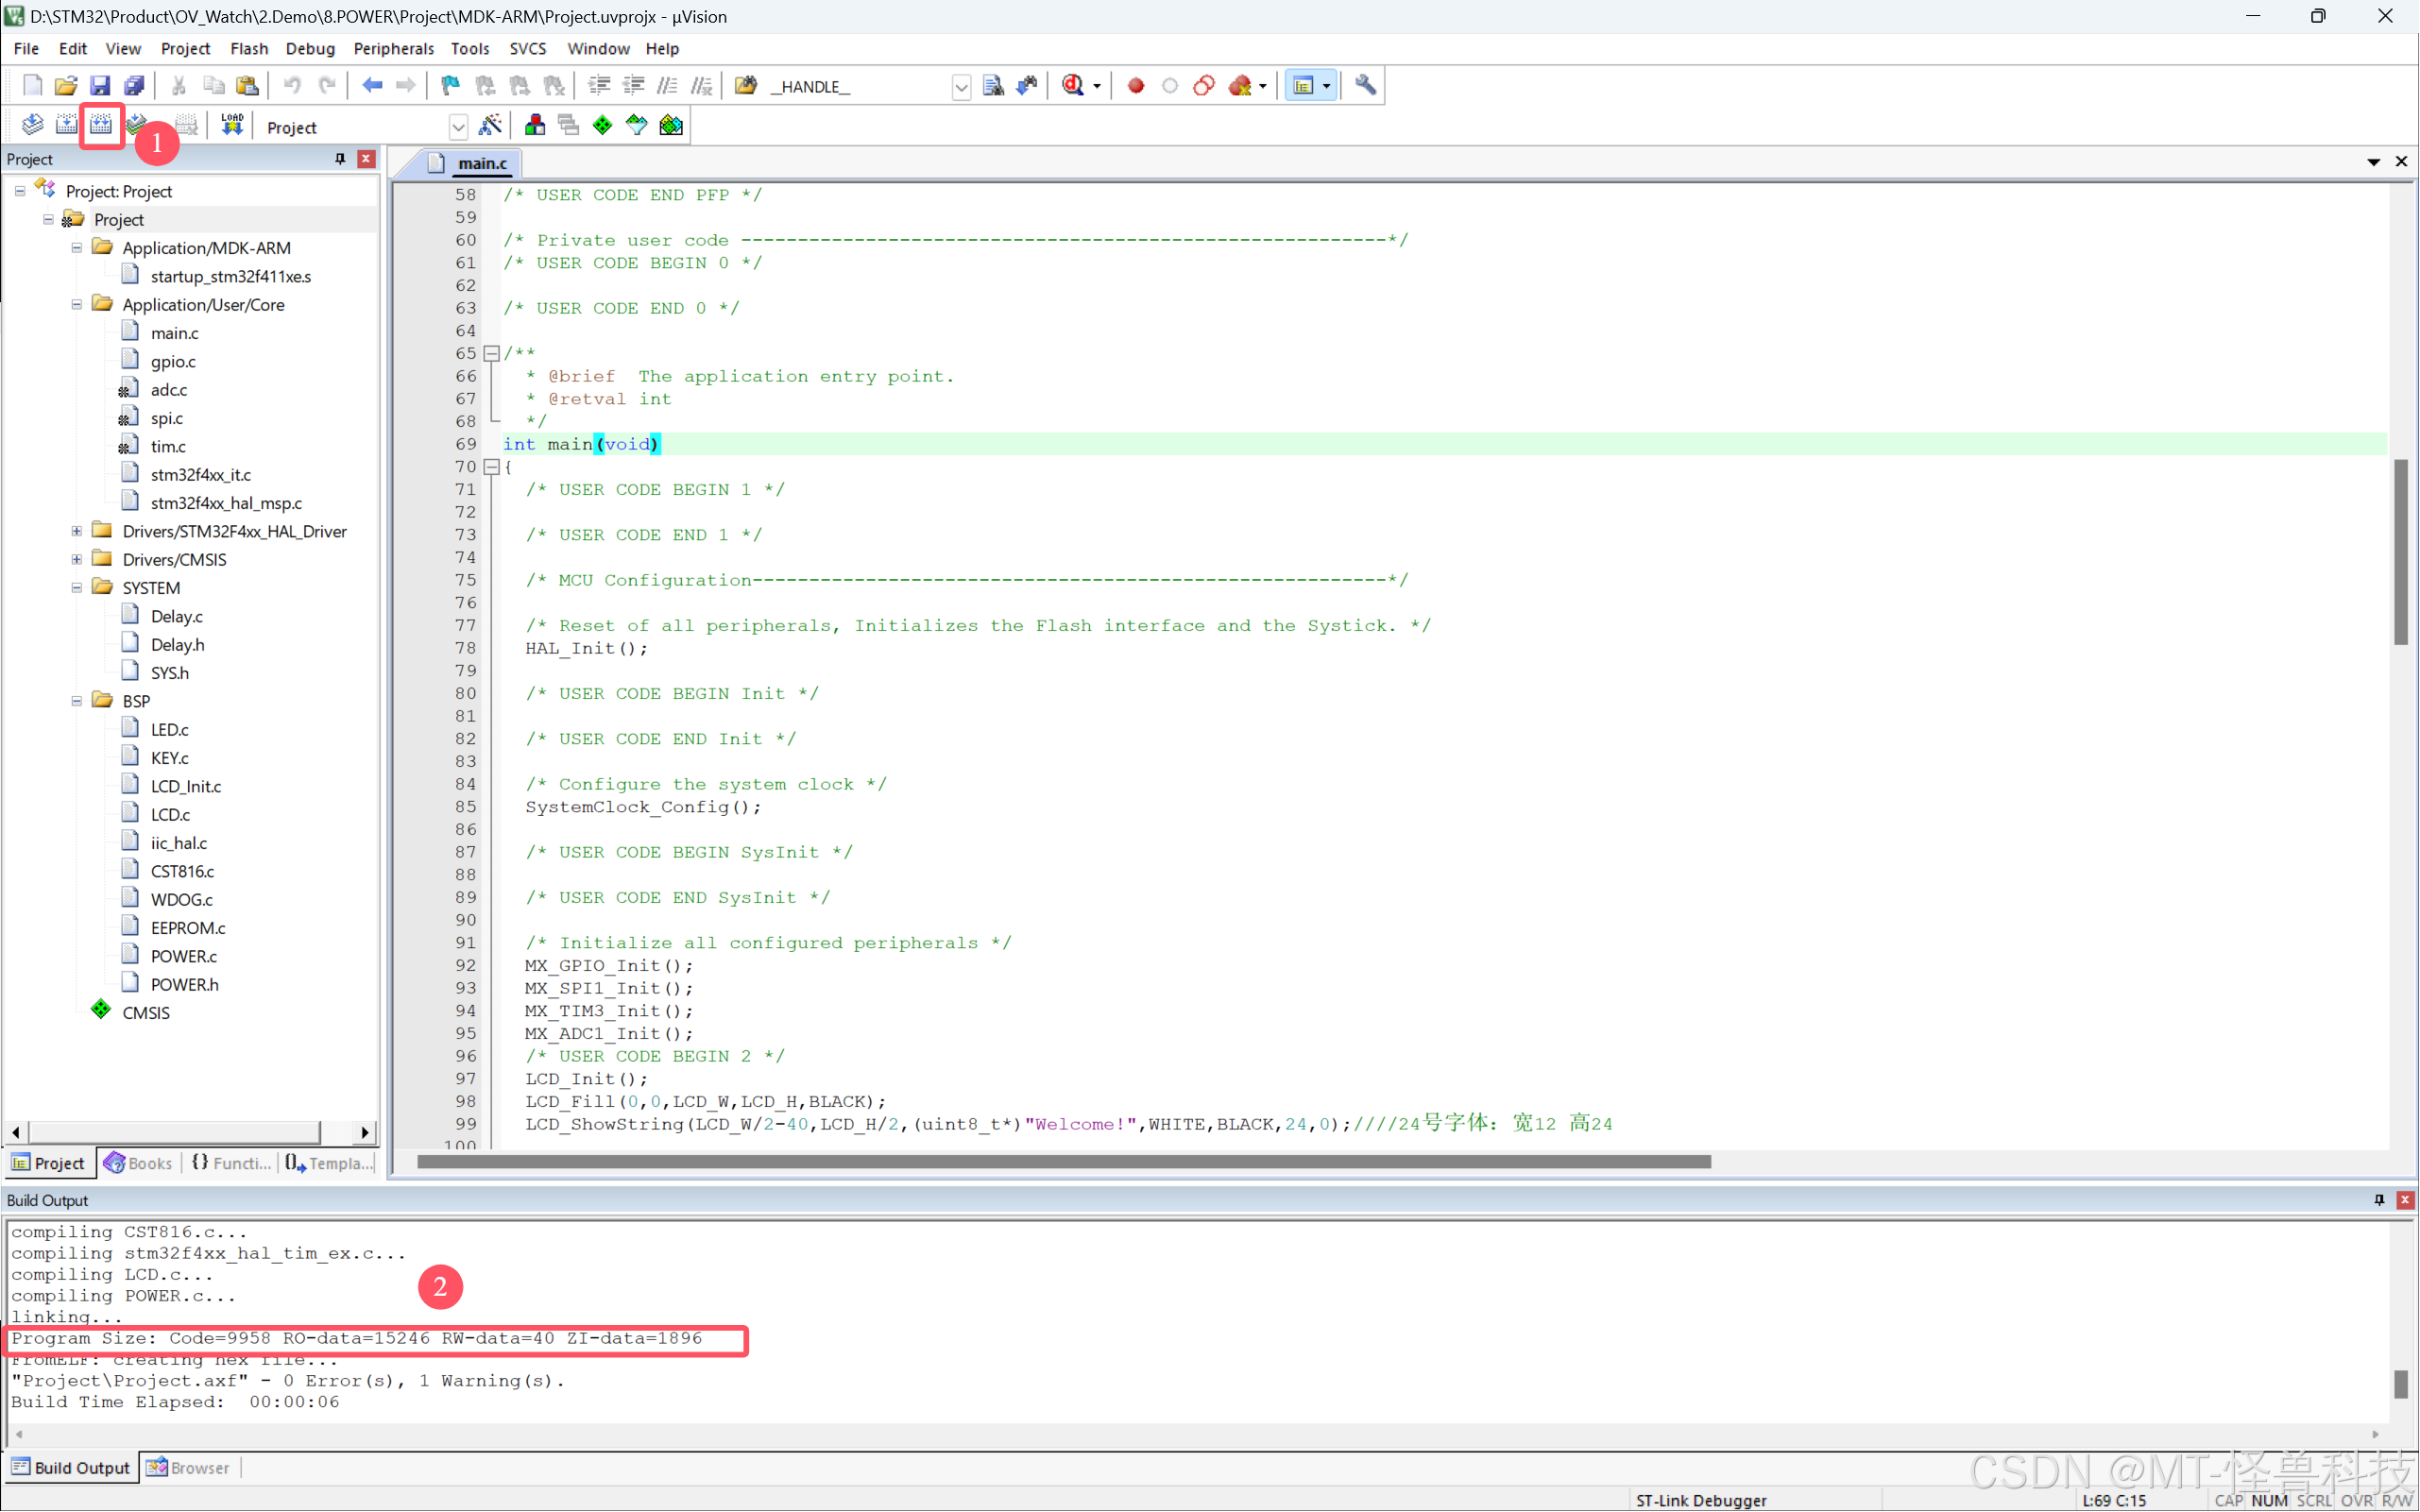Image resolution: width=2420 pixels, height=1512 pixels.
Task: Open the Peripherals menu
Action: click(x=393, y=48)
